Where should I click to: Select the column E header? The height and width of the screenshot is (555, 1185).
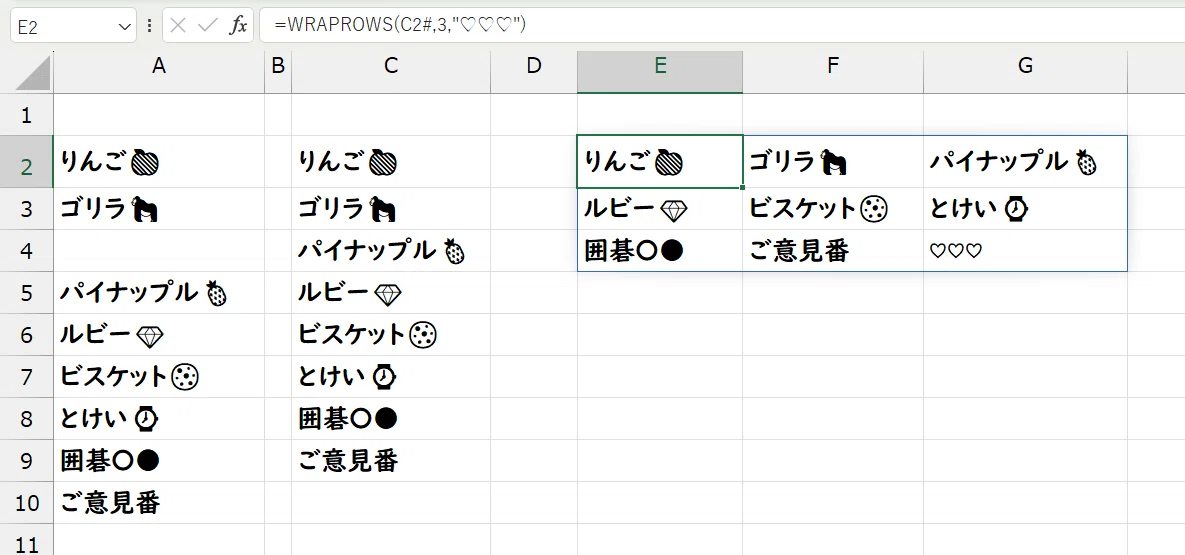pos(660,66)
